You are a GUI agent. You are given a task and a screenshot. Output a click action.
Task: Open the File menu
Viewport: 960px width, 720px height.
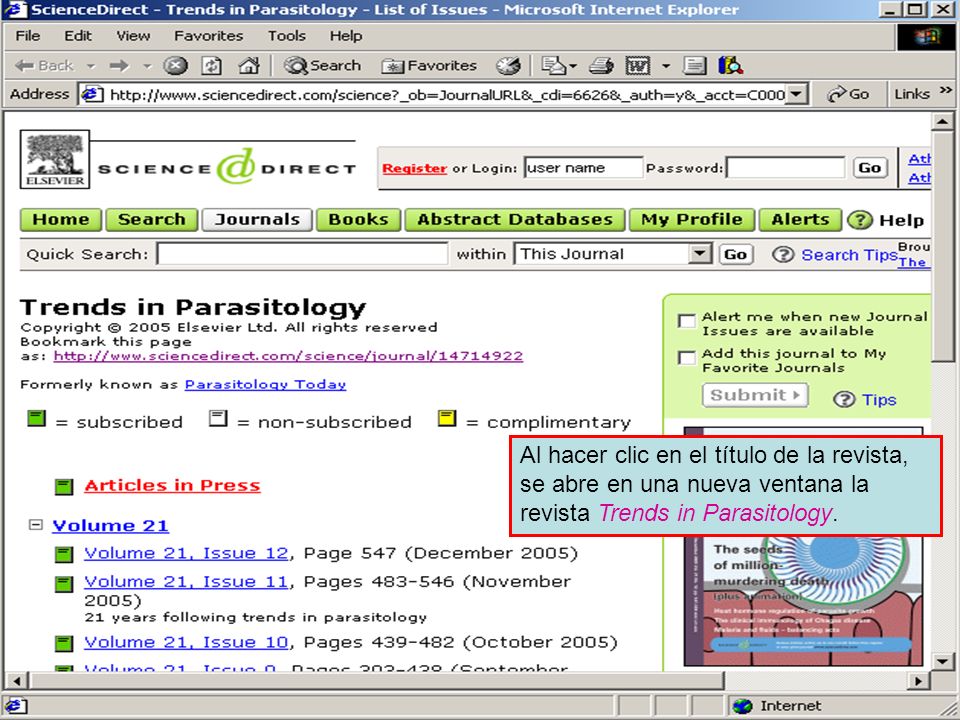28,36
